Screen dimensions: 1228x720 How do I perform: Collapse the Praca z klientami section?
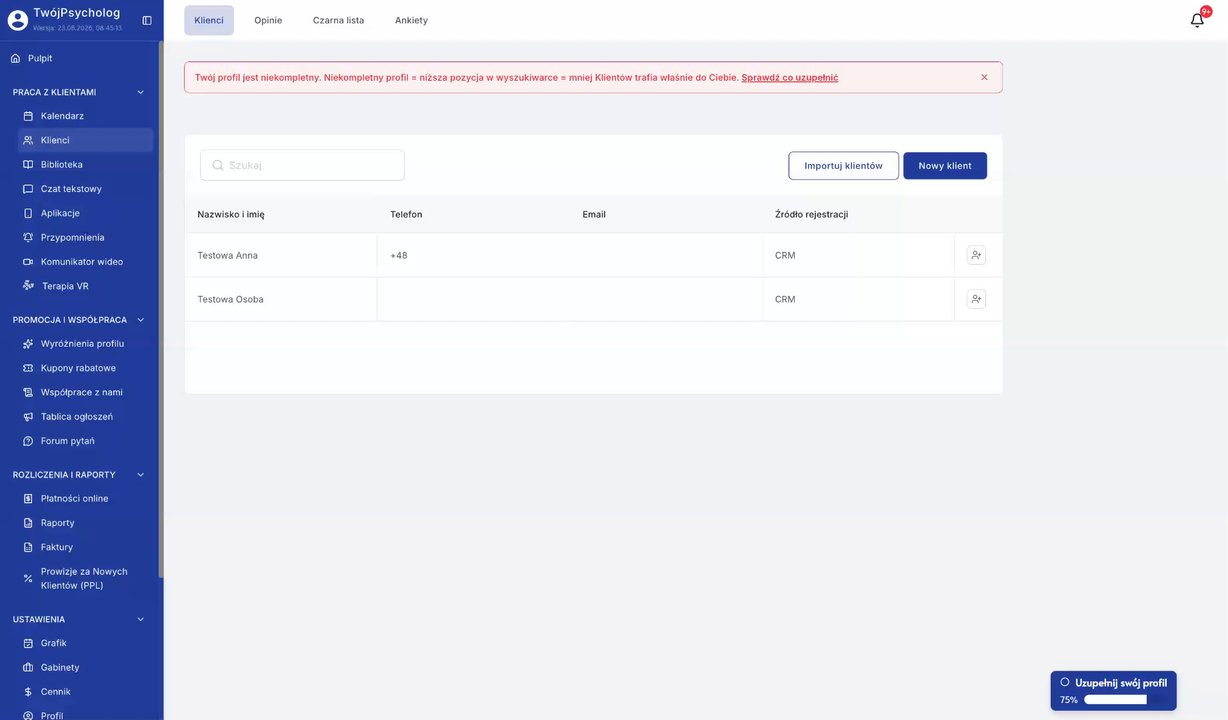(x=140, y=92)
